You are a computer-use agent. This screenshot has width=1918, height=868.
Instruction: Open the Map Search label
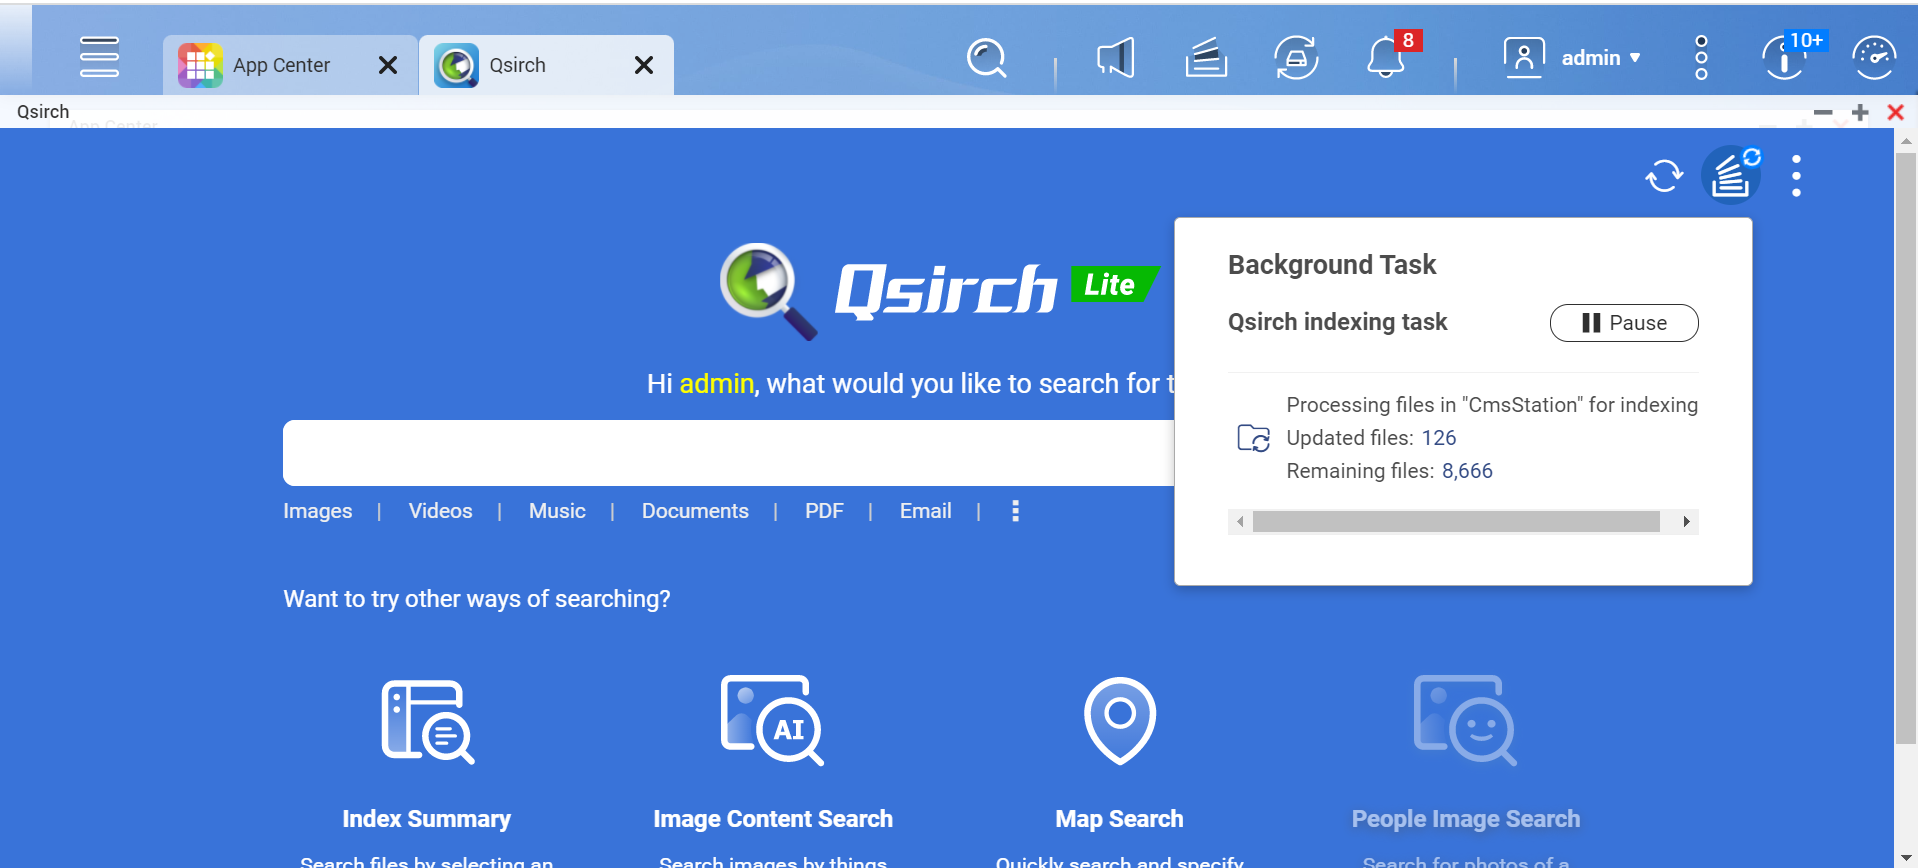1119,819
